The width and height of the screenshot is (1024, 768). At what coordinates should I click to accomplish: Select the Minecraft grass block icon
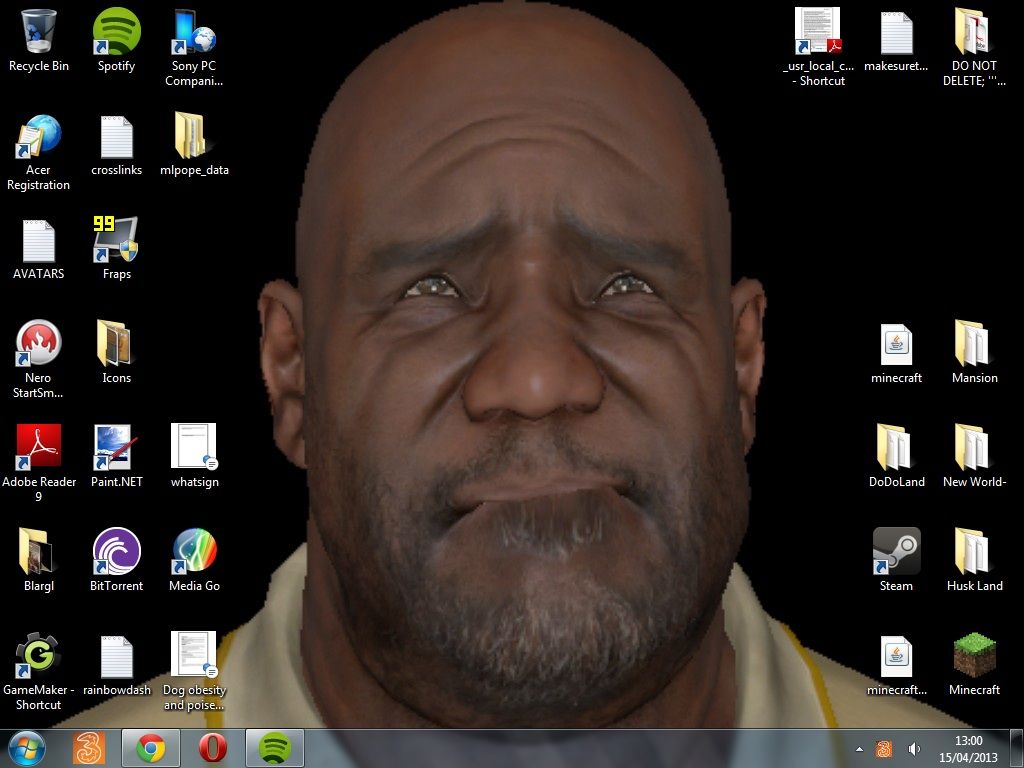tap(974, 664)
